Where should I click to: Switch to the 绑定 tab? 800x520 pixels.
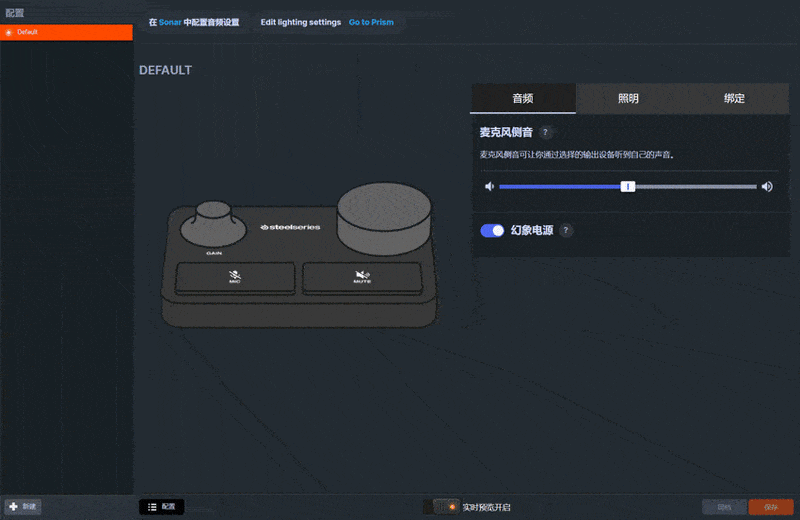pos(734,98)
